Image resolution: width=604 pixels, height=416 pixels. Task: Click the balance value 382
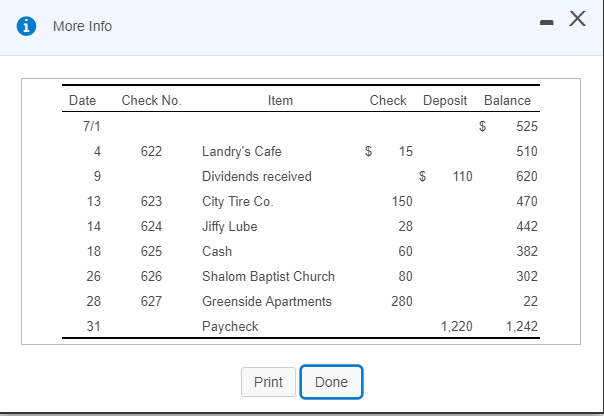(527, 252)
